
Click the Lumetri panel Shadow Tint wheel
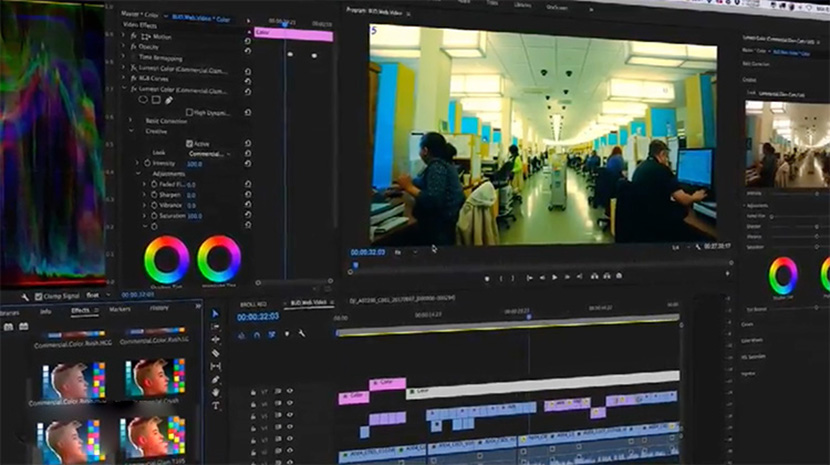pyautogui.click(x=783, y=276)
